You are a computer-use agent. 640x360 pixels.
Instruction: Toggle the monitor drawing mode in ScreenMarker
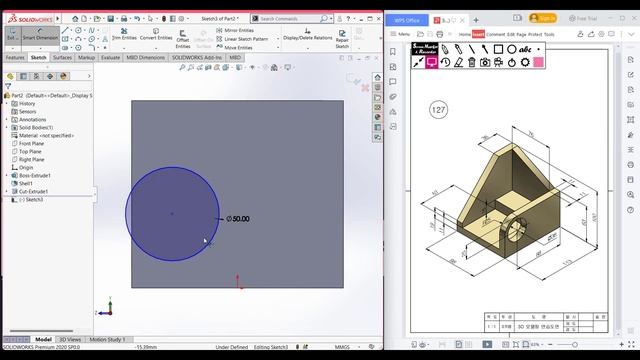tap(431, 62)
